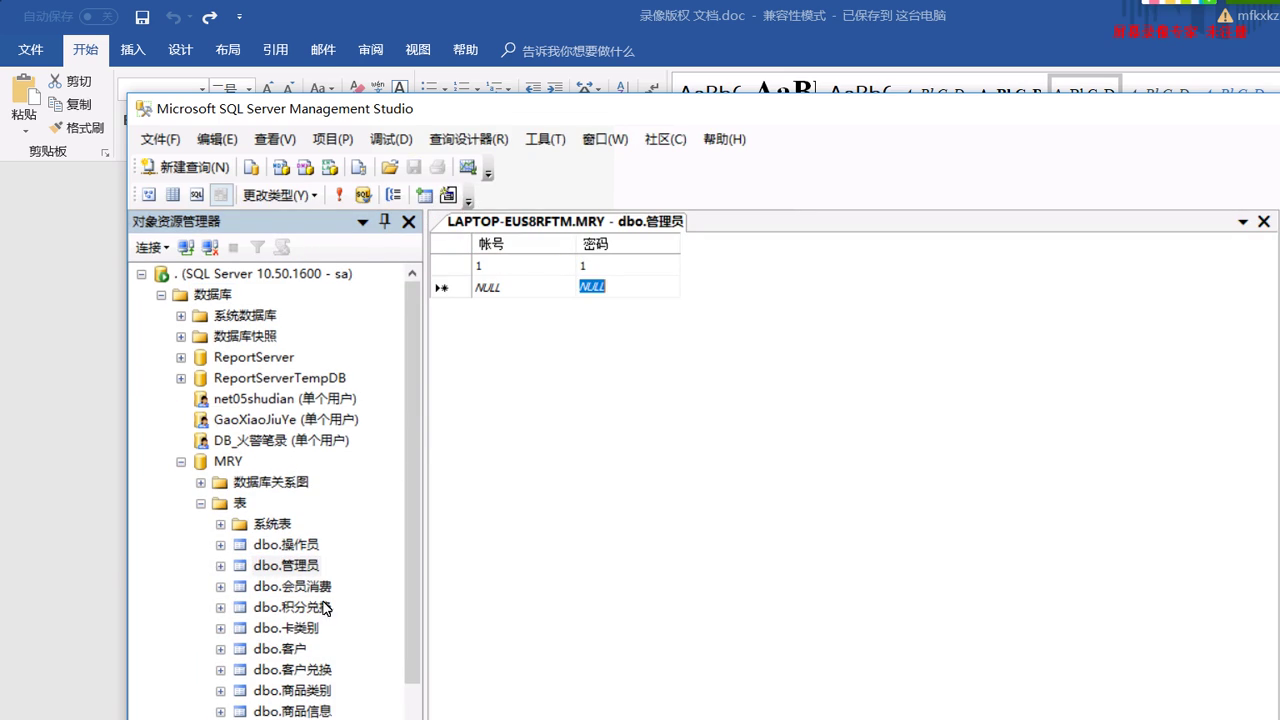Click the LAPTOP-EUS8RFTM.MRY - dbo.管理员 tab
The height and width of the screenshot is (720, 1280).
tap(565, 222)
